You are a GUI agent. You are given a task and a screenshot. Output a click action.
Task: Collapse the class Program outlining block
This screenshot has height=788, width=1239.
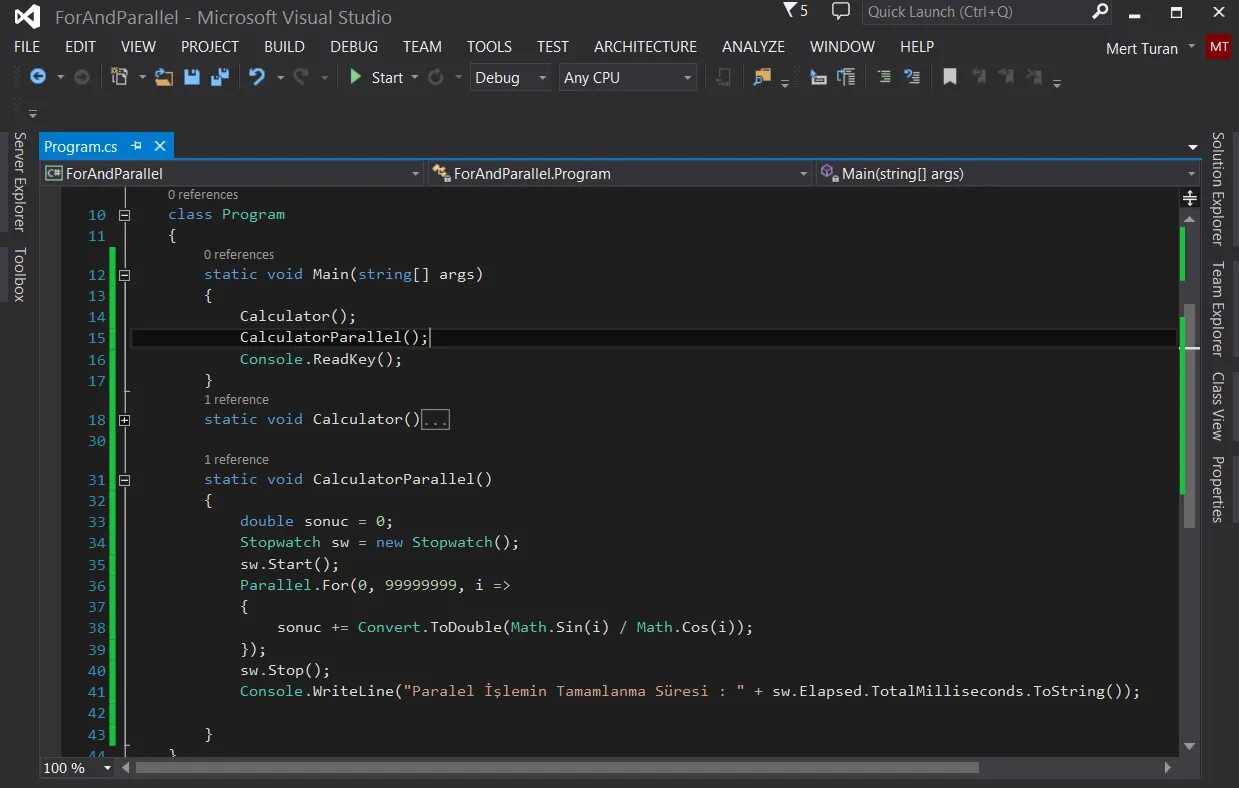(125, 215)
